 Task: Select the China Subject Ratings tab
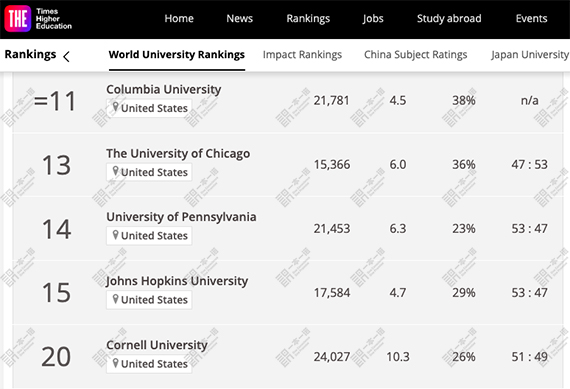tap(416, 55)
